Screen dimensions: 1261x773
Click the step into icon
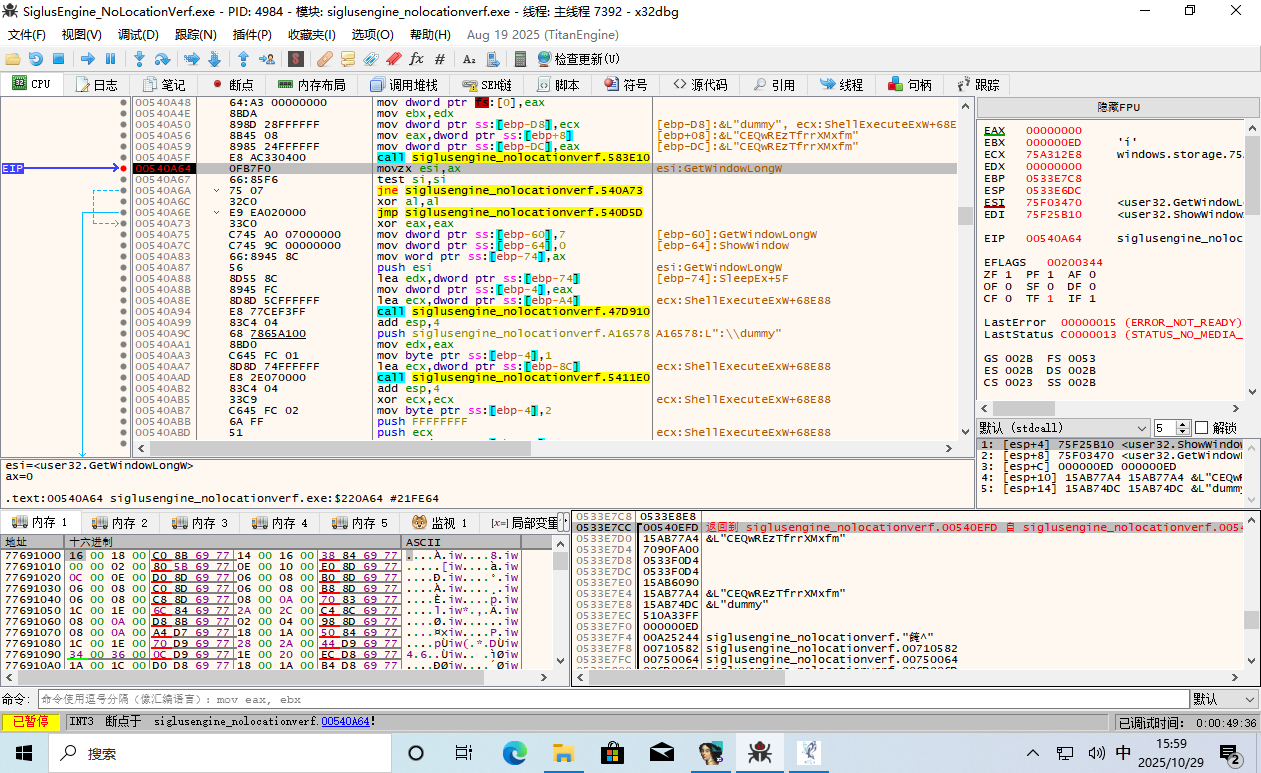coord(139,59)
